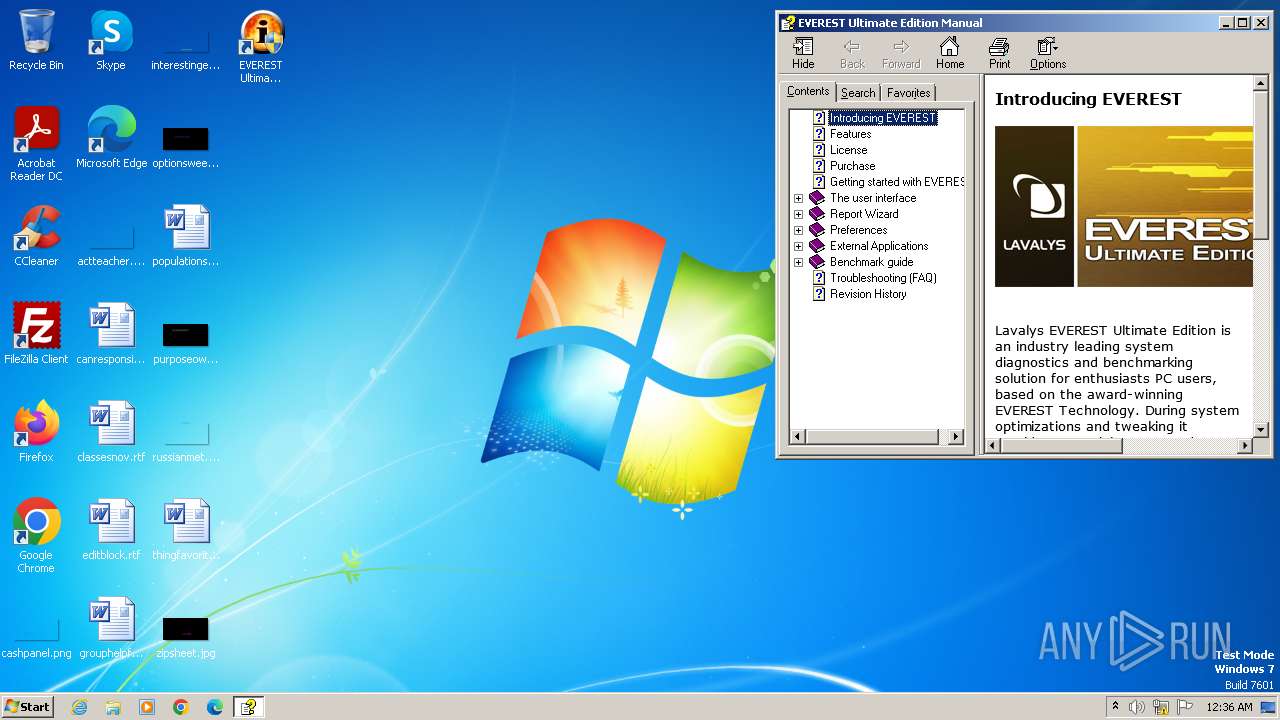The height and width of the screenshot is (720, 1280).
Task: Expand the External Applications book
Action: 799,246
